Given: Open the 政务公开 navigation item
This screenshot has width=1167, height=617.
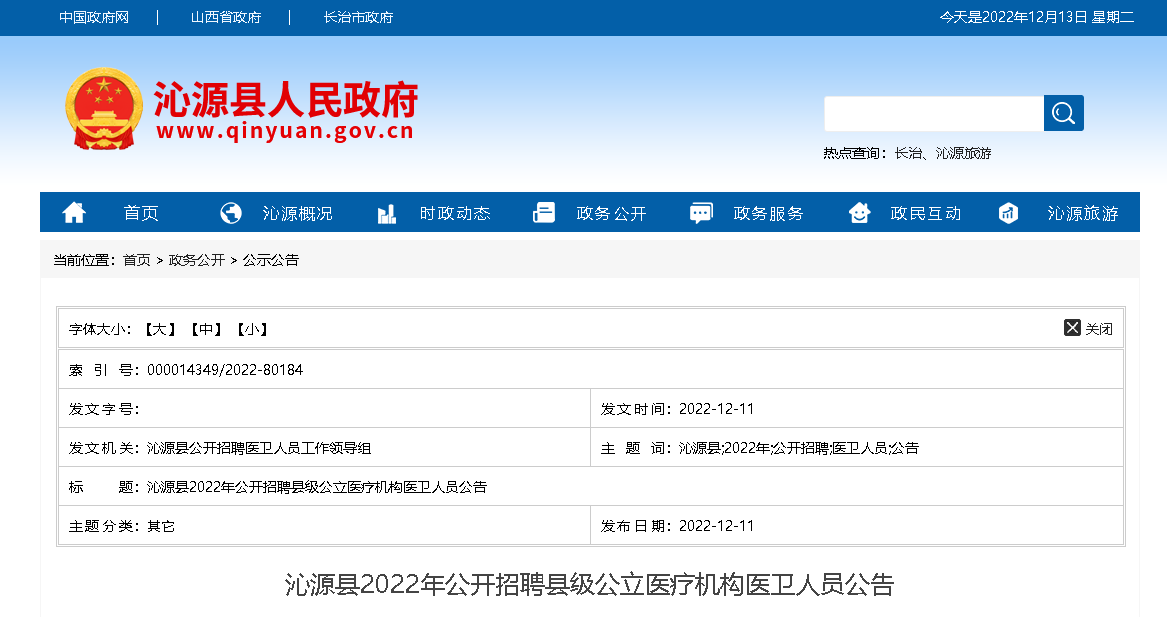Looking at the screenshot, I should click(612, 214).
